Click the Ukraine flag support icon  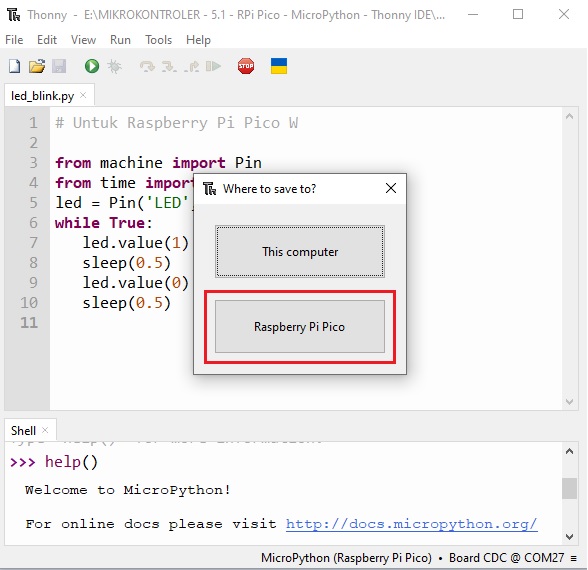coord(279,66)
